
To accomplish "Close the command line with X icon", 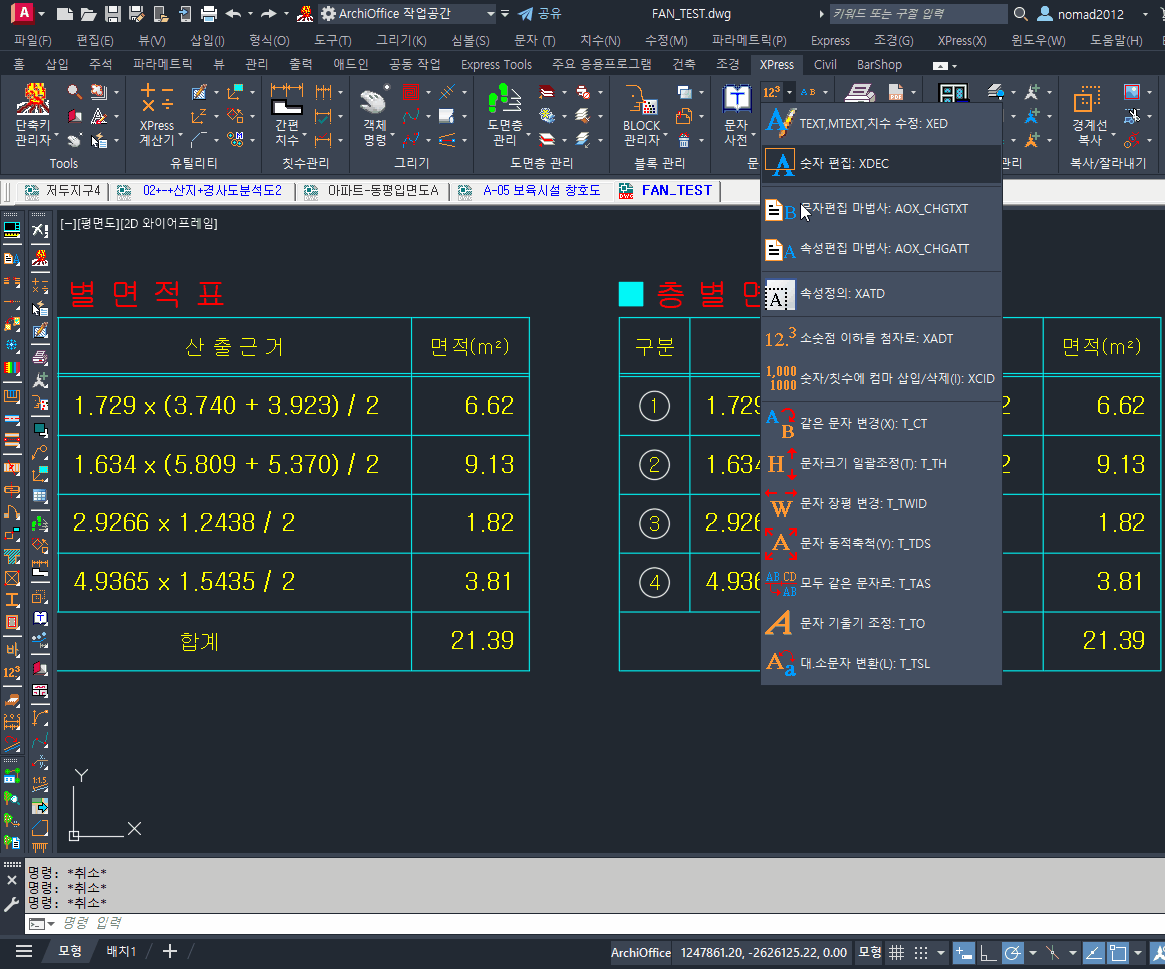I will pos(11,880).
